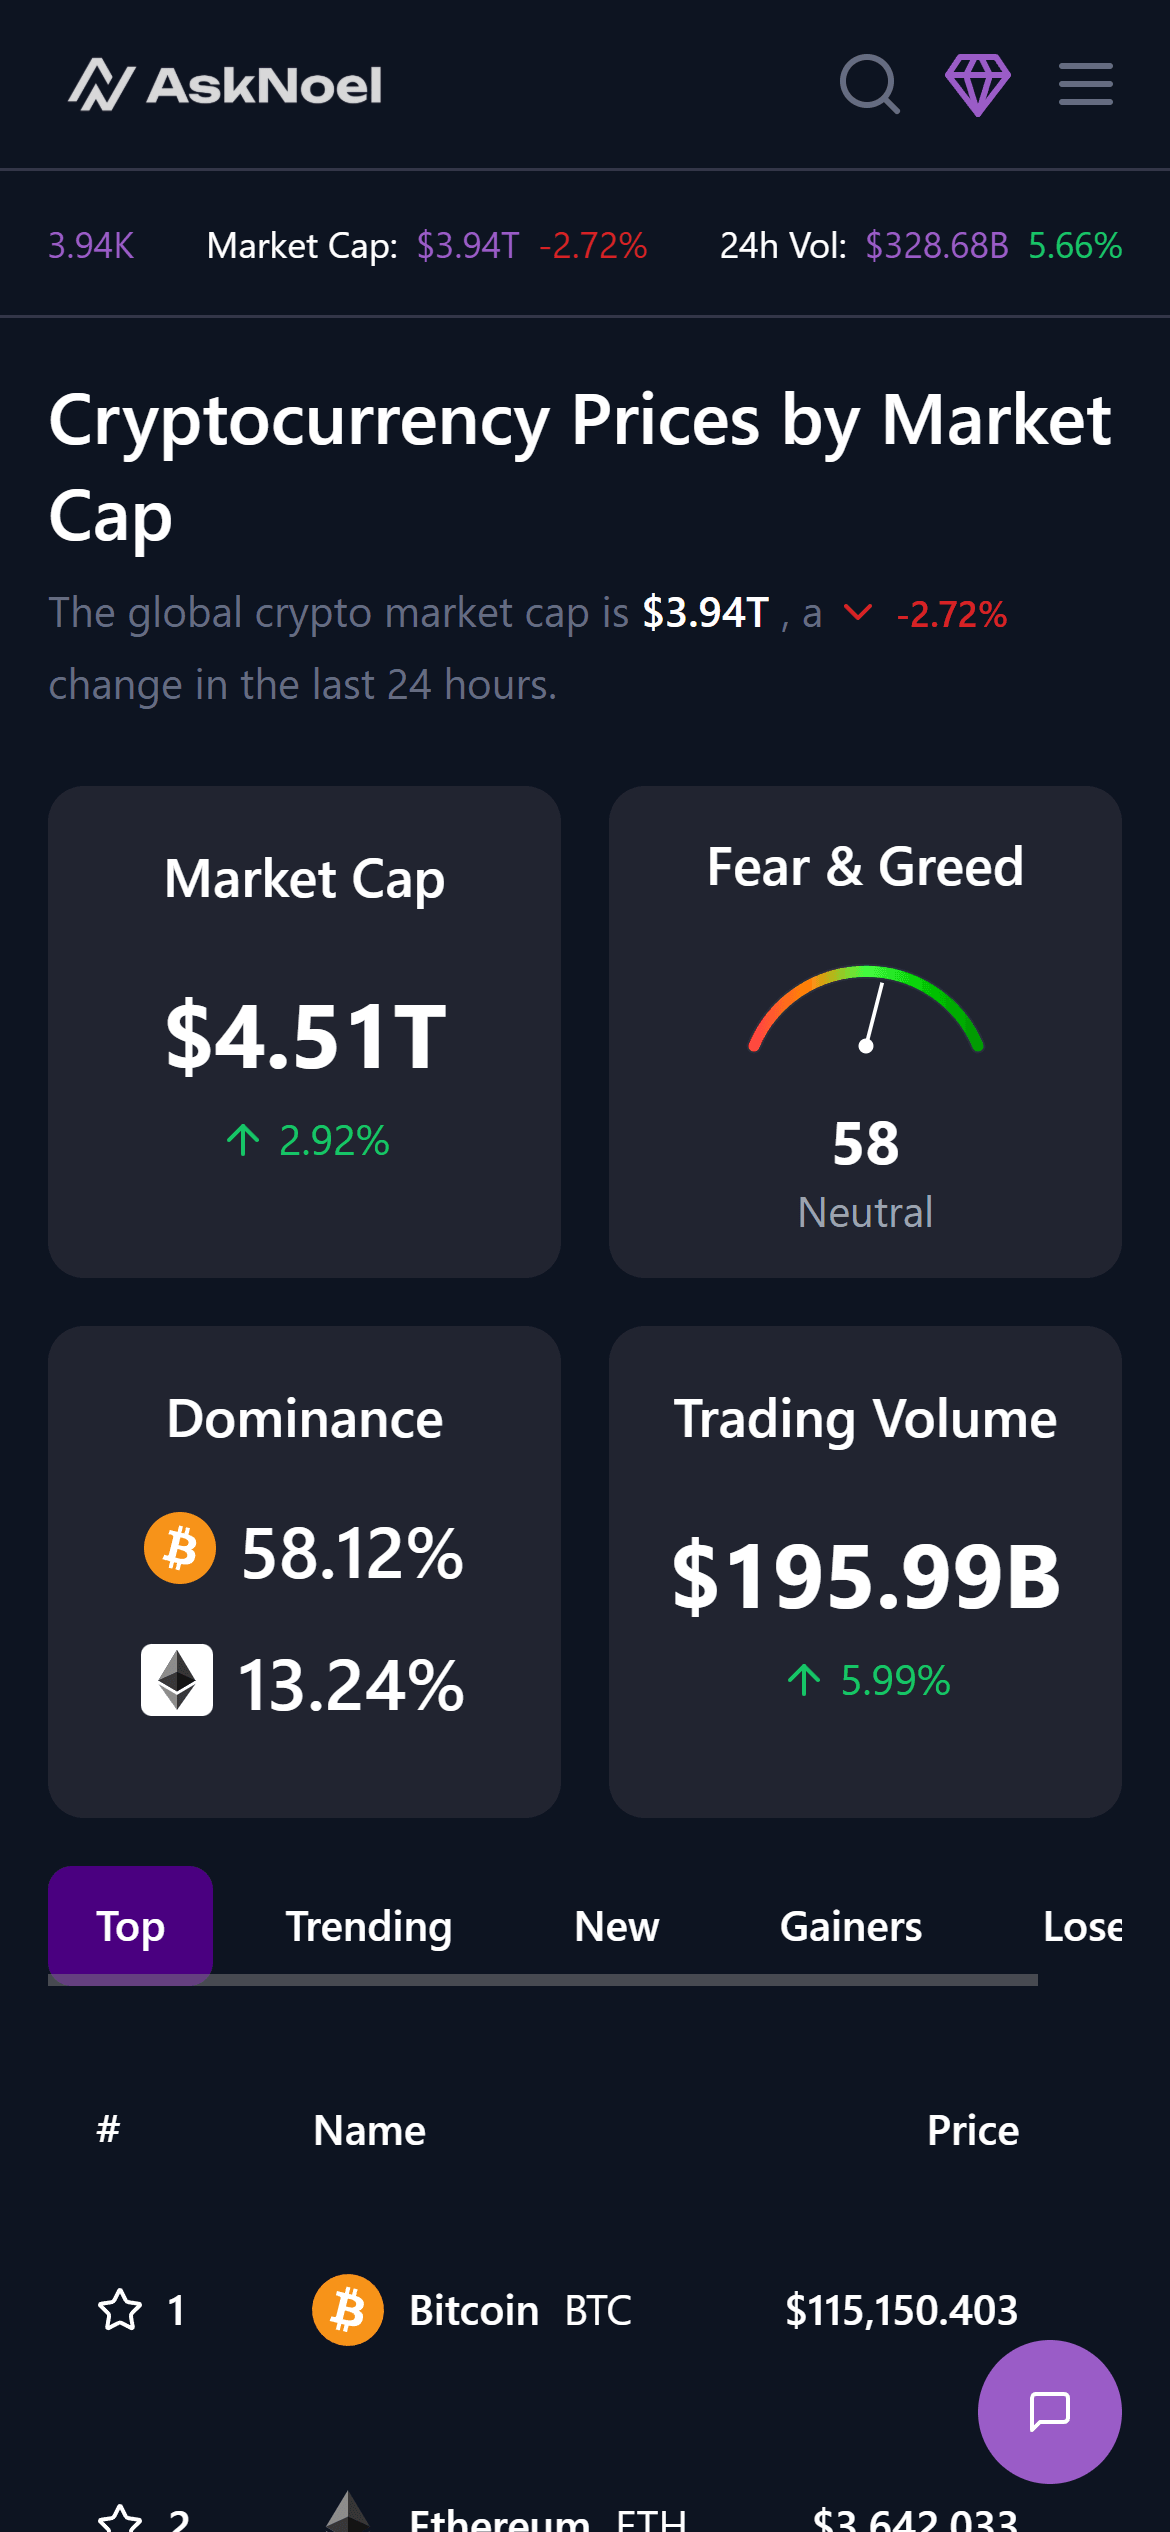Open the Bitcoin row link
Viewport: 1170px width, 2532px height.
coord(474,2310)
